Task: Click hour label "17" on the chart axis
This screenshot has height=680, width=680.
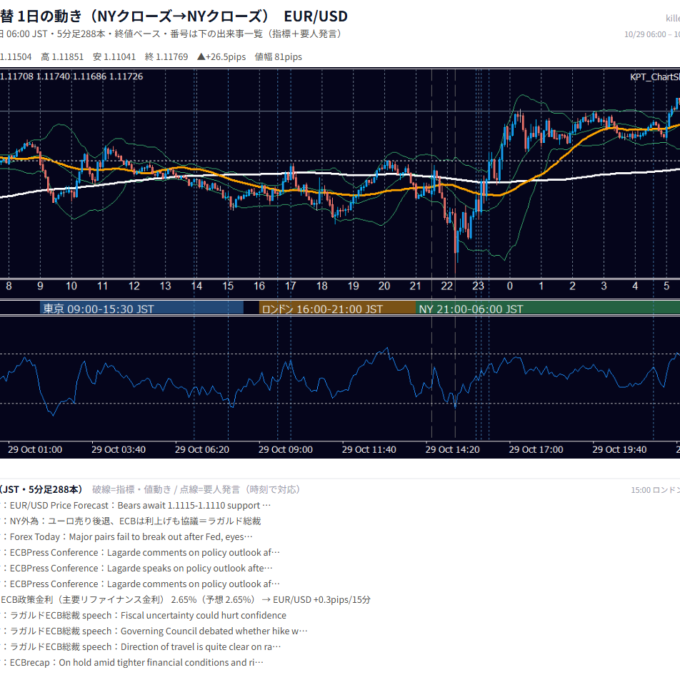Action: pyautogui.click(x=290, y=286)
